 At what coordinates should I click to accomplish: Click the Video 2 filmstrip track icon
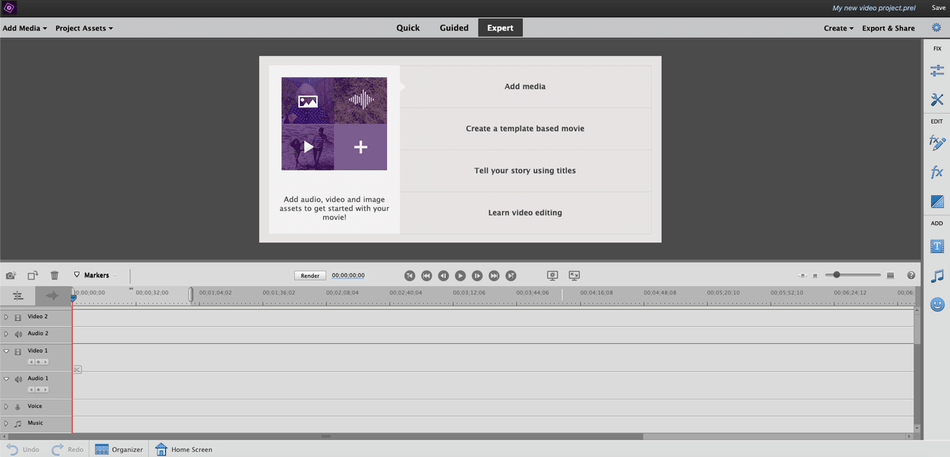click(18, 317)
